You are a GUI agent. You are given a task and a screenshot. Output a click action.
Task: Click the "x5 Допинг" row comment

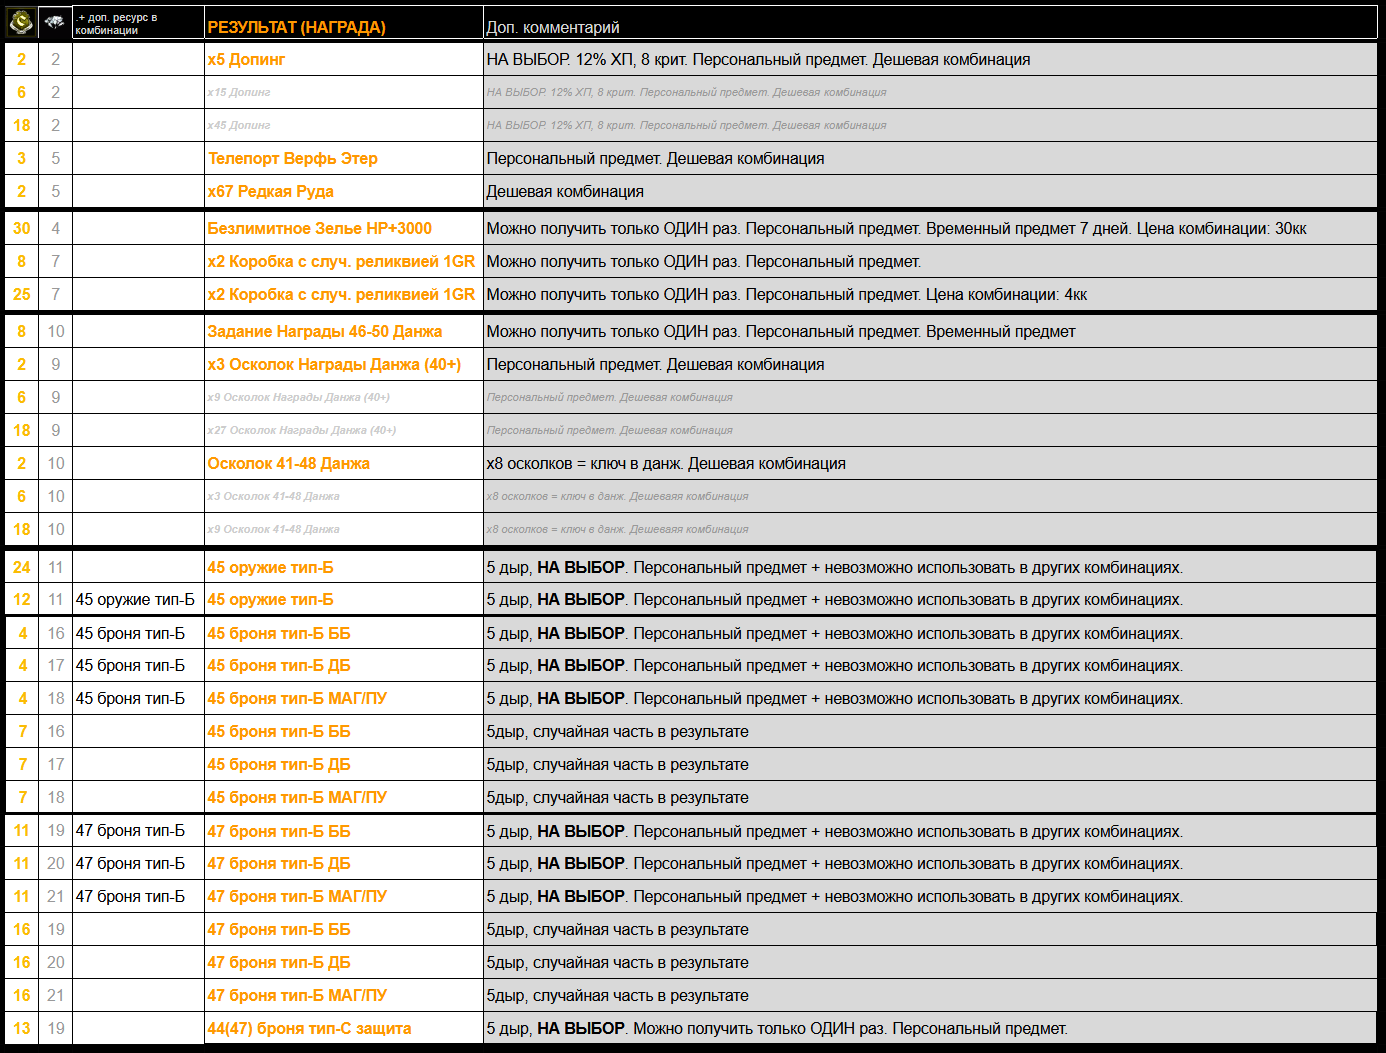(758, 59)
